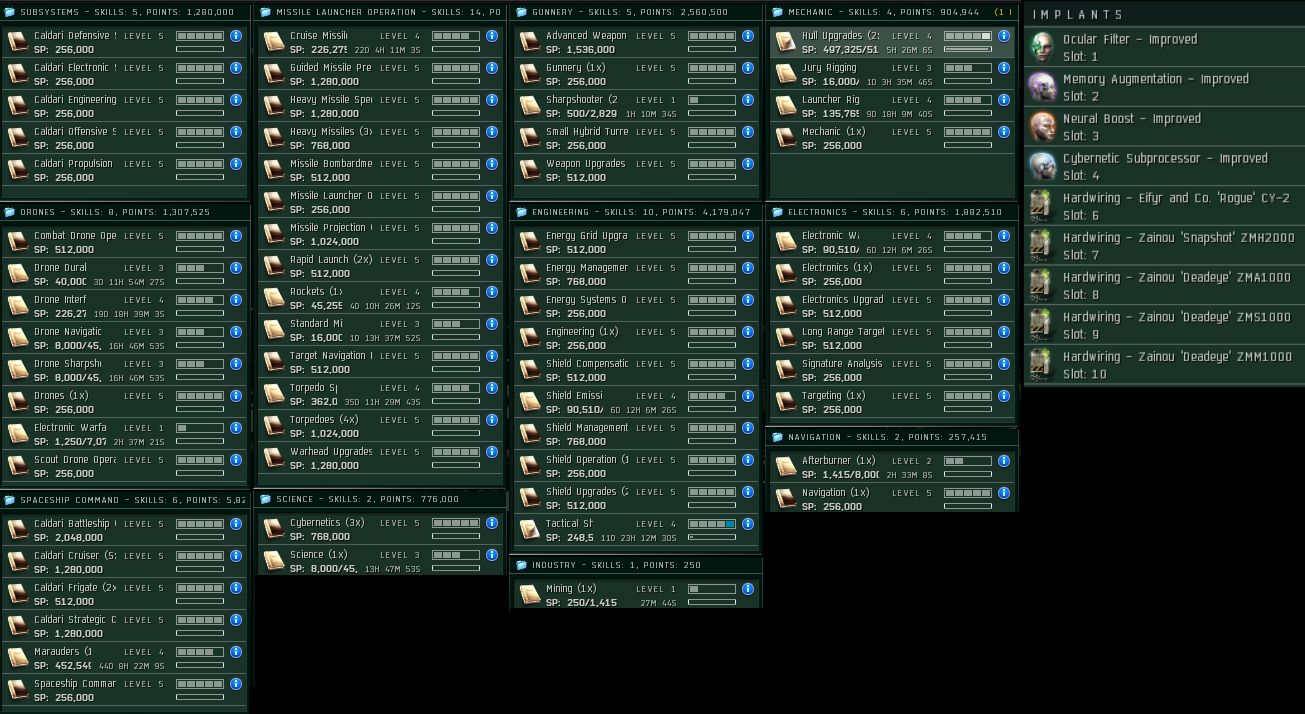Click info icon for Advanced Weapon Upgrades
1305x714 pixels.
click(x=748, y=36)
